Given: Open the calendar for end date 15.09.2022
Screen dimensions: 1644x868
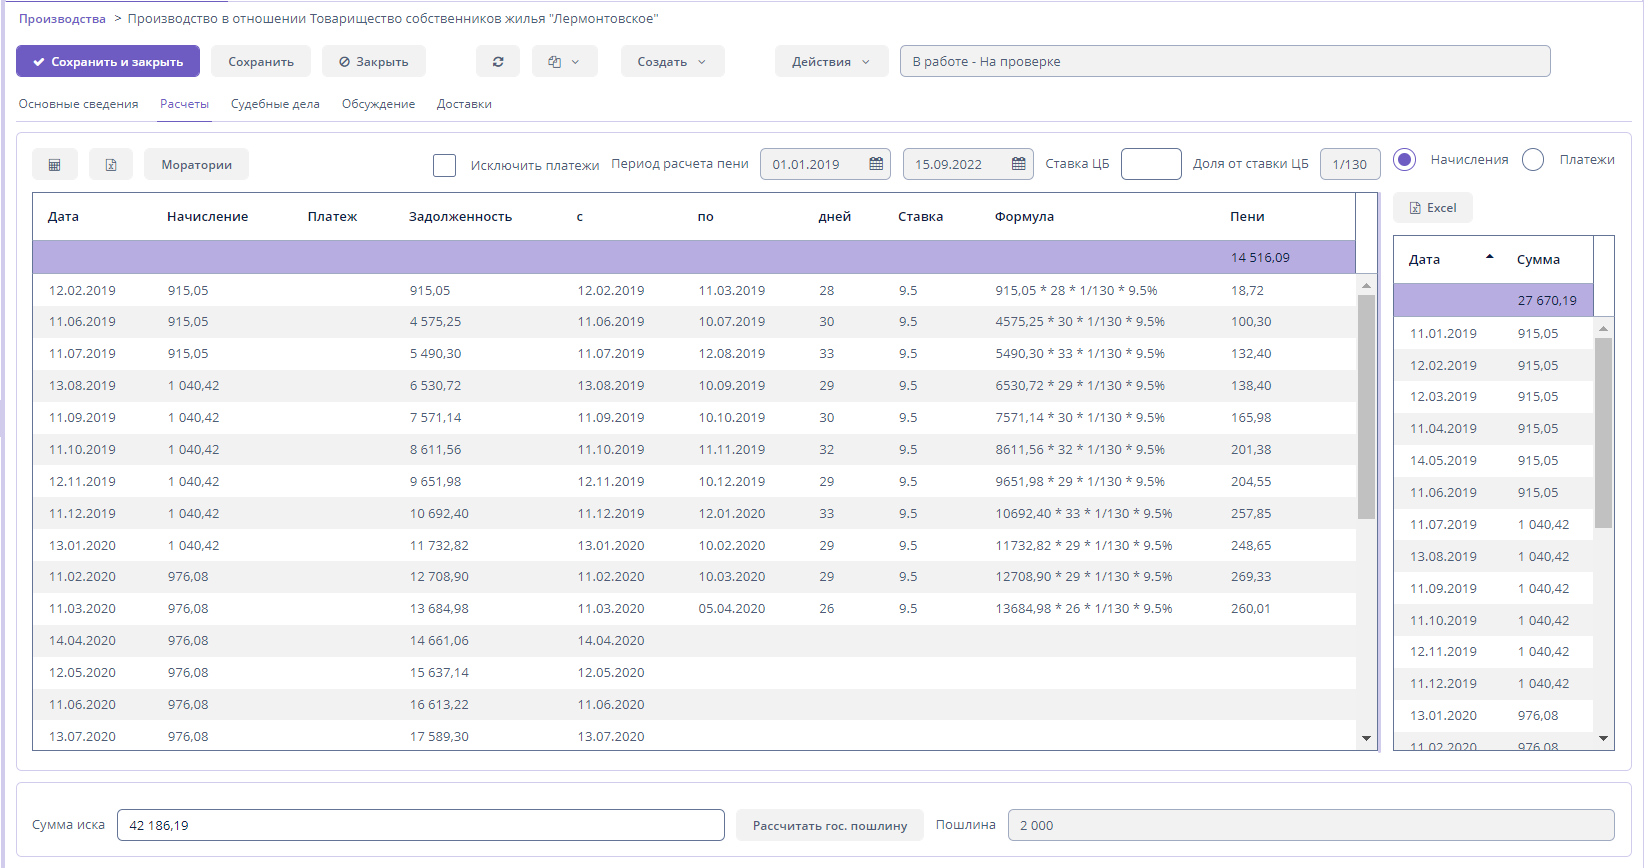Looking at the screenshot, I should [x=1018, y=164].
